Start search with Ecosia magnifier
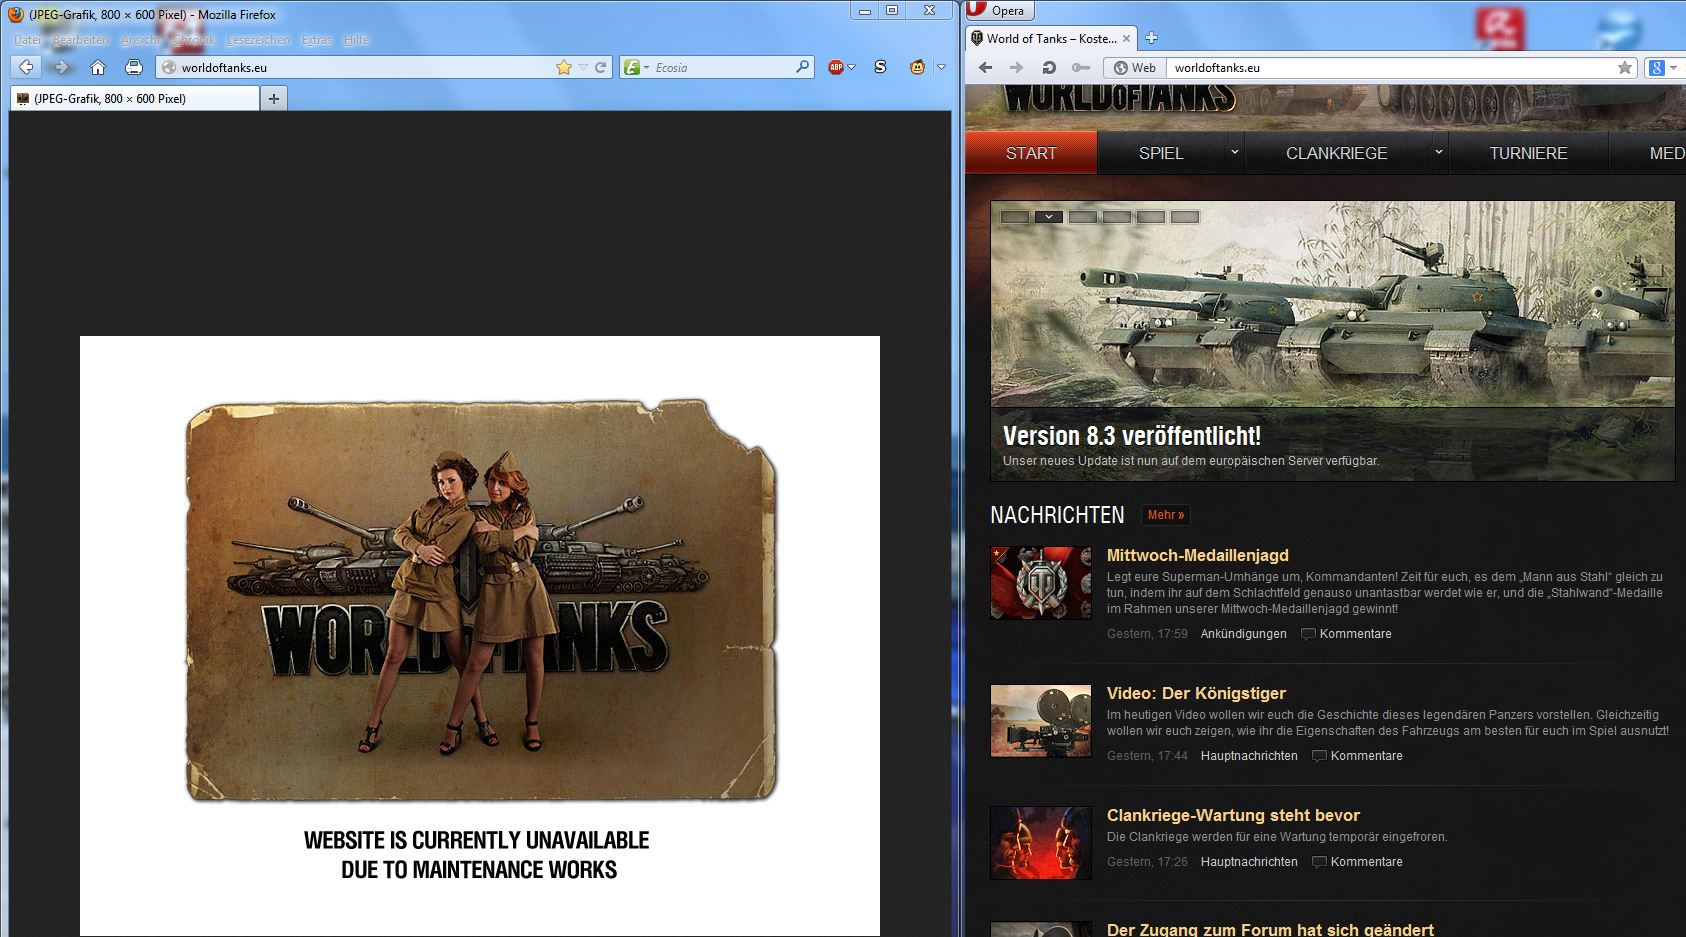This screenshot has width=1686, height=937. click(x=802, y=67)
